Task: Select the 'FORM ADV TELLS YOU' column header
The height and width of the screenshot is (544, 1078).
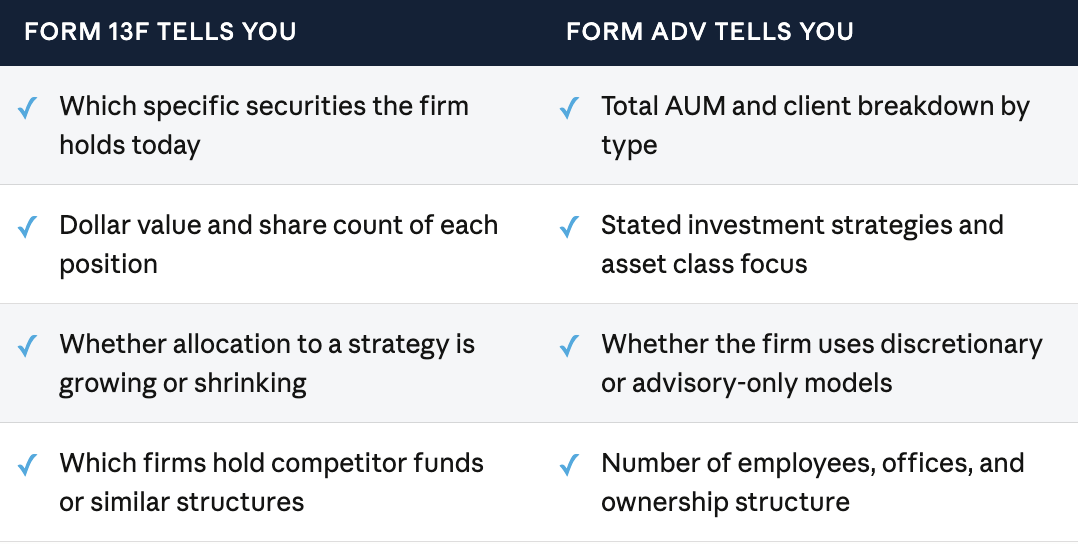Action: point(710,32)
